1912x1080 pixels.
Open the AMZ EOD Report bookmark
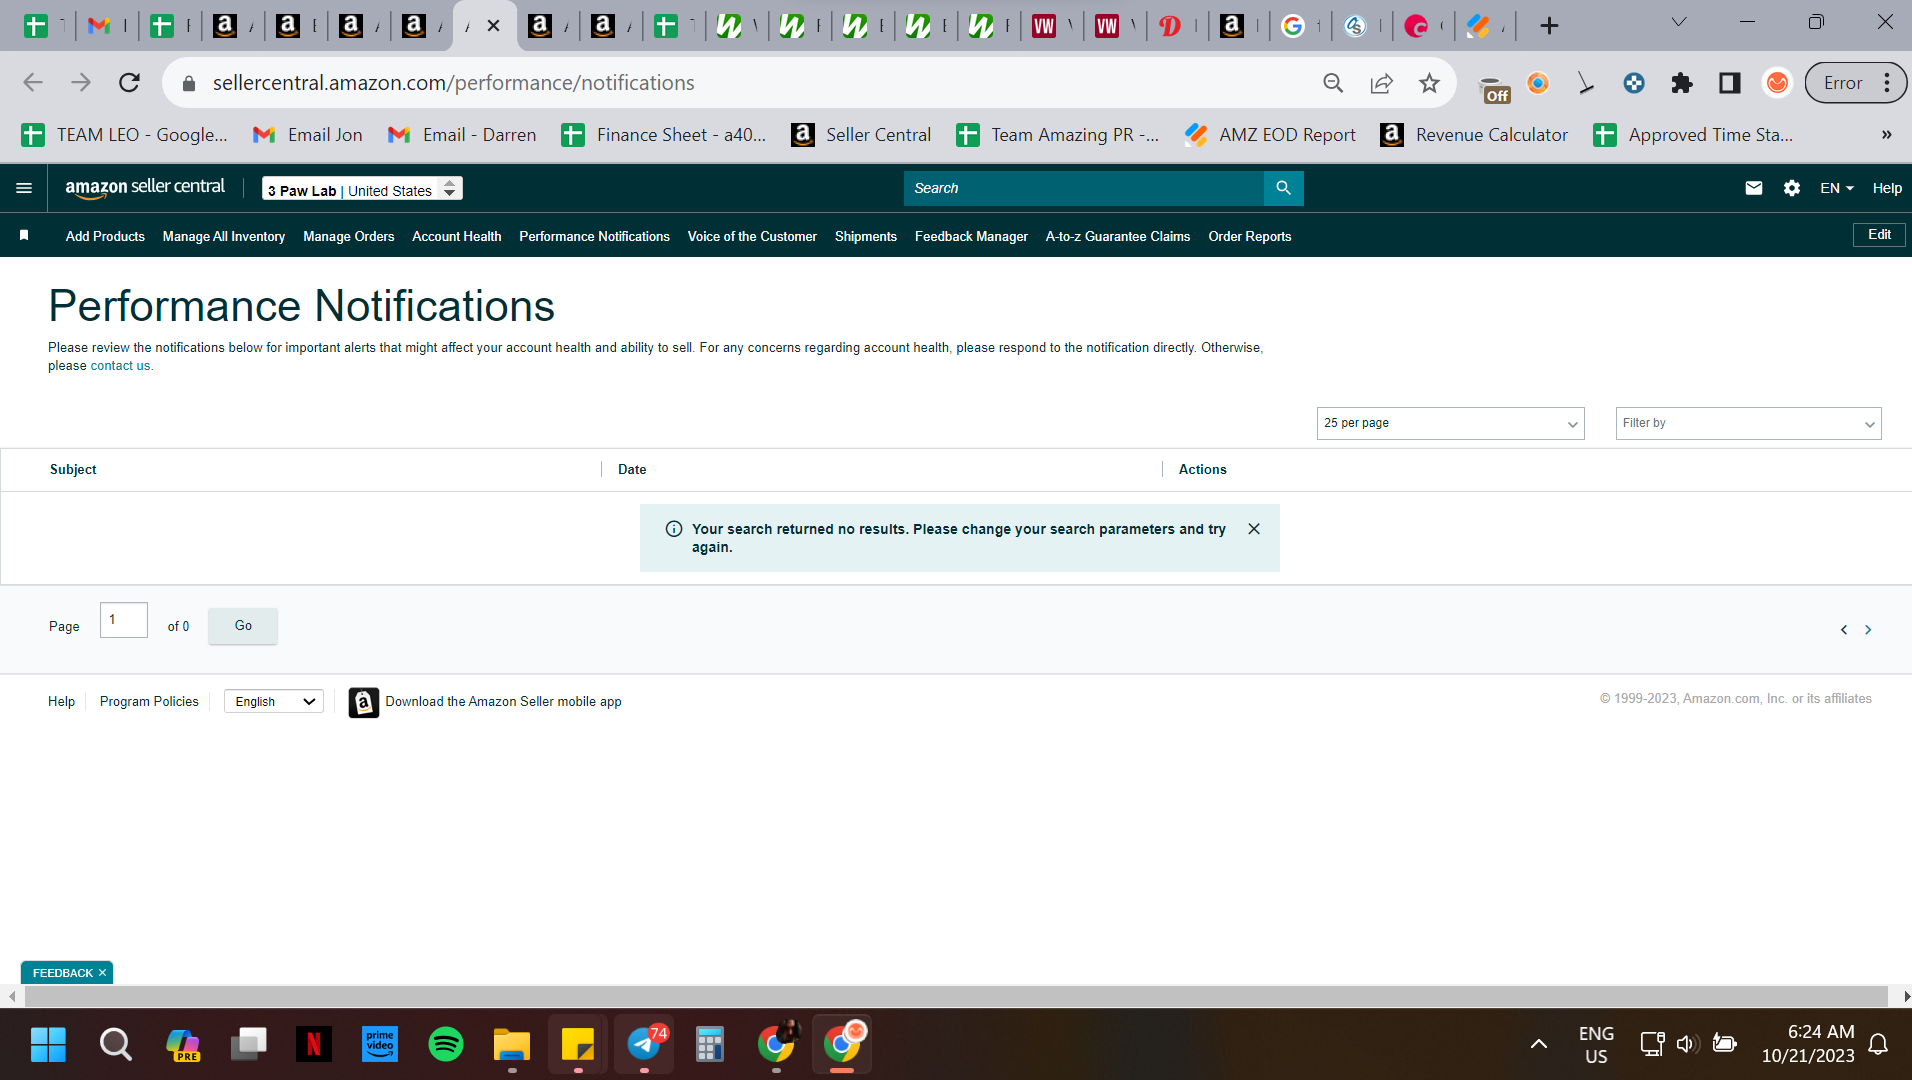[1270, 135]
